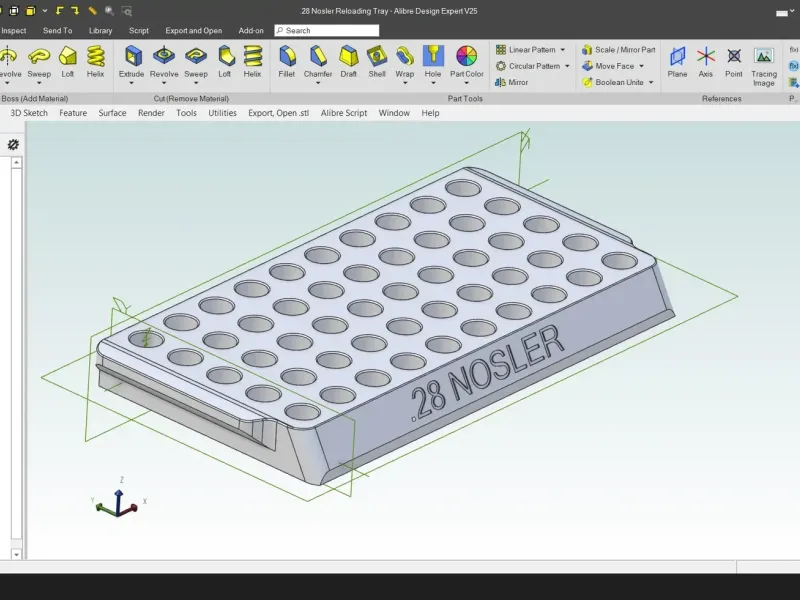Image resolution: width=800 pixels, height=600 pixels.
Task: Open the Script ribbon tab
Action: coord(139,31)
